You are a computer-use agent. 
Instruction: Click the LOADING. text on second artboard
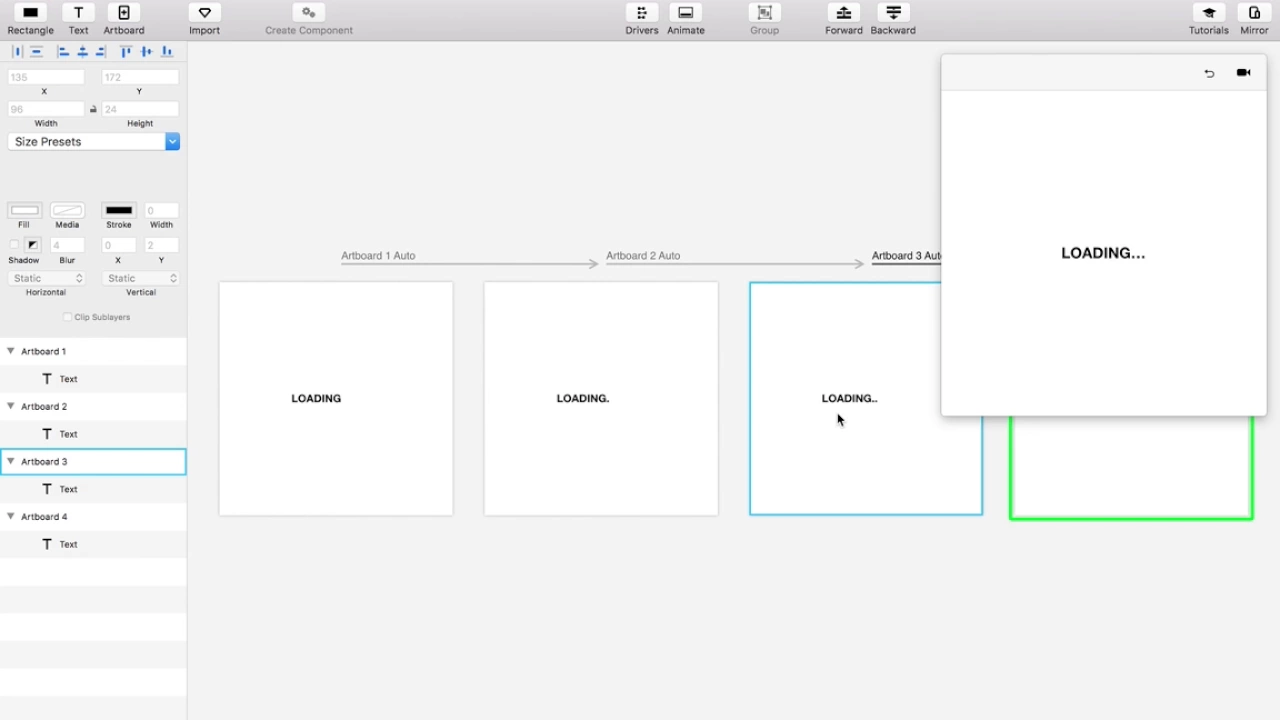tap(583, 398)
